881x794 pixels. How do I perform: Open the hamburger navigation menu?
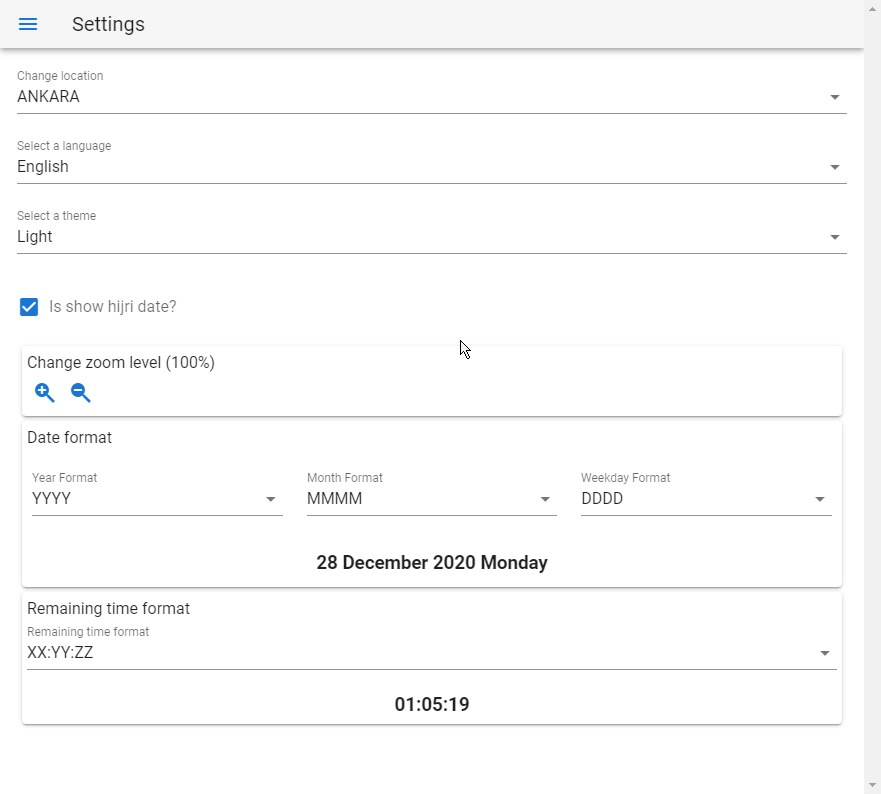(28, 24)
